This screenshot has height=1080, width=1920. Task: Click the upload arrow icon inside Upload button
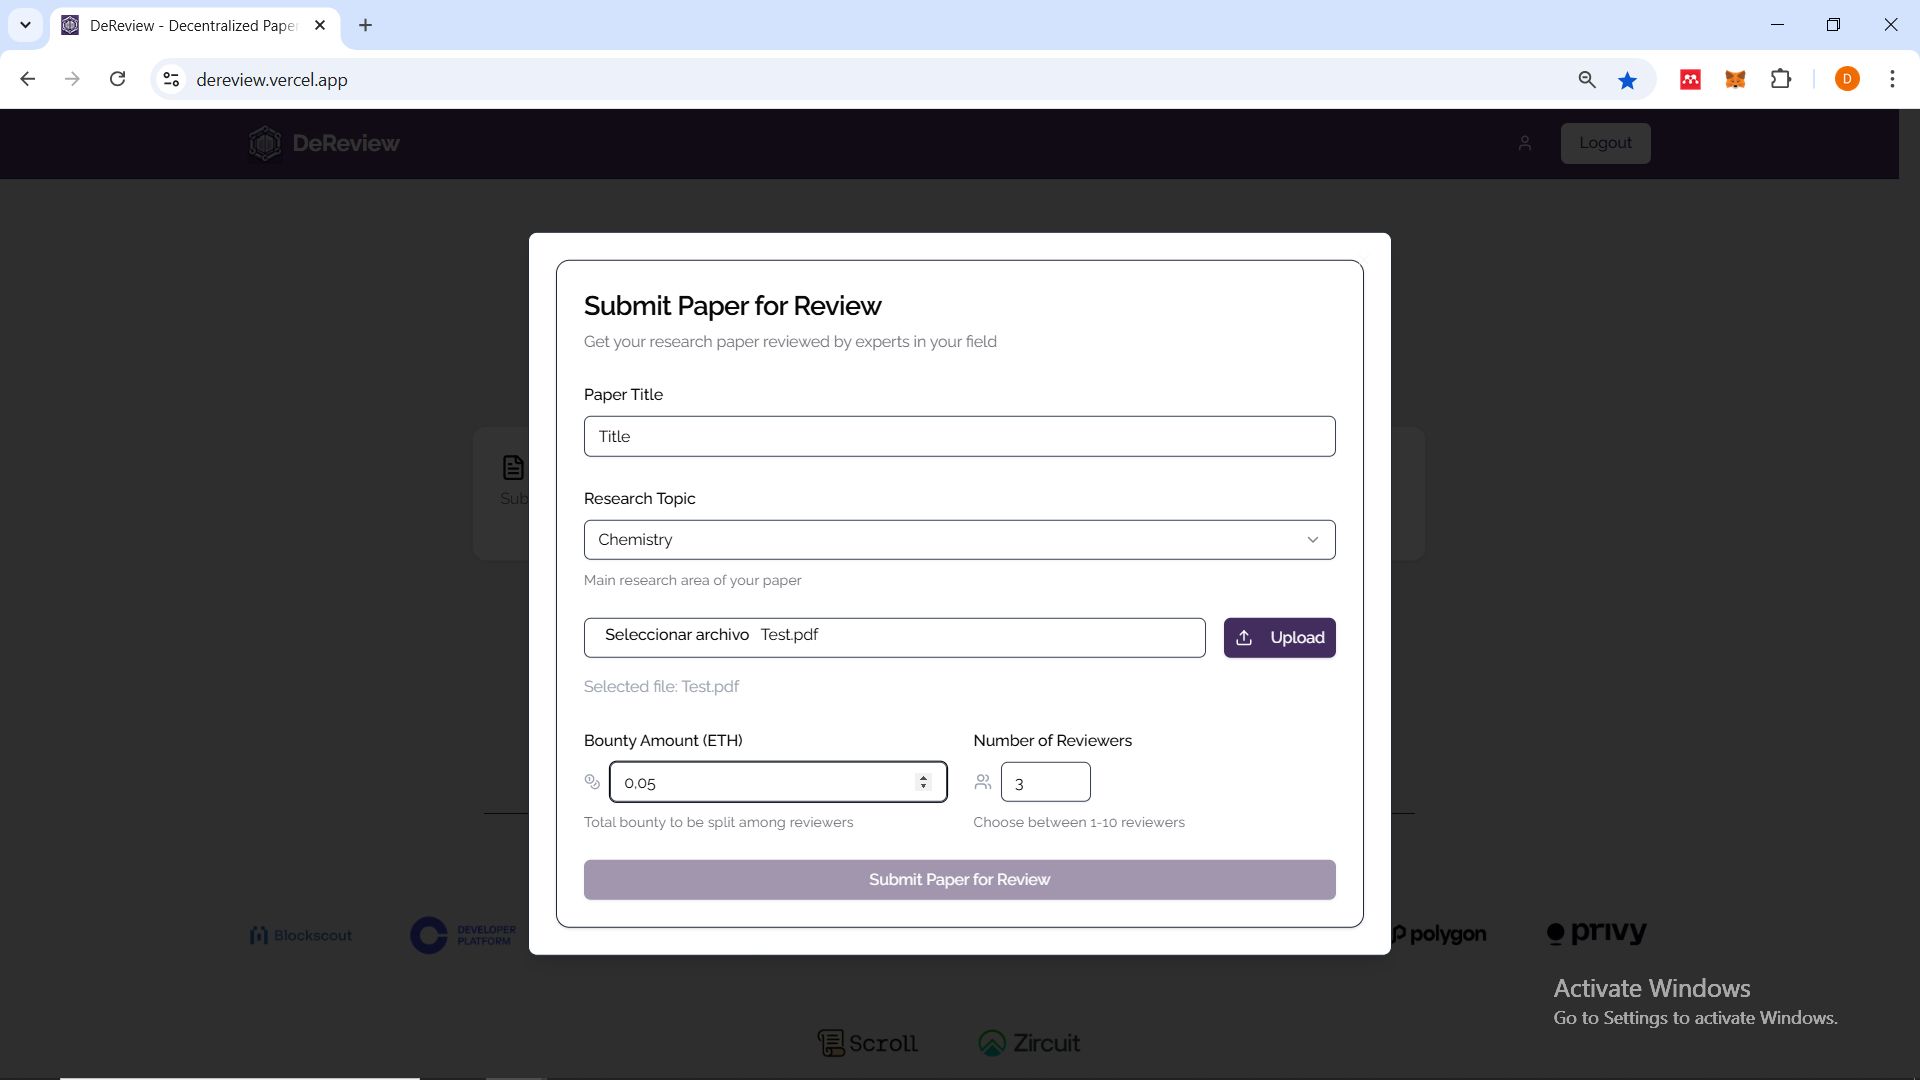point(1244,637)
